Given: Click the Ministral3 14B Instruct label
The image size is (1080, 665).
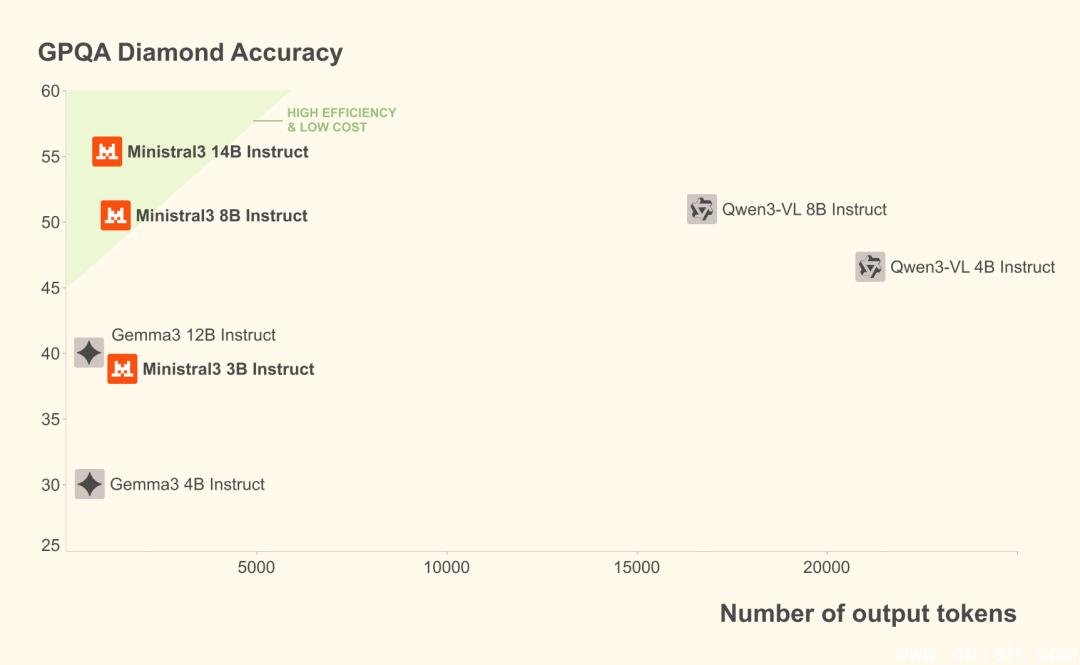Looking at the screenshot, I should tap(218, 152).
